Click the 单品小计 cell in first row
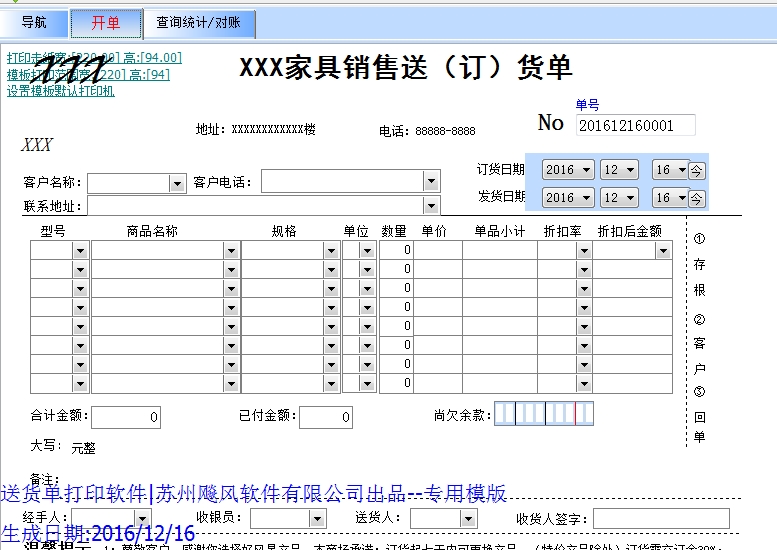 (500, 250)
